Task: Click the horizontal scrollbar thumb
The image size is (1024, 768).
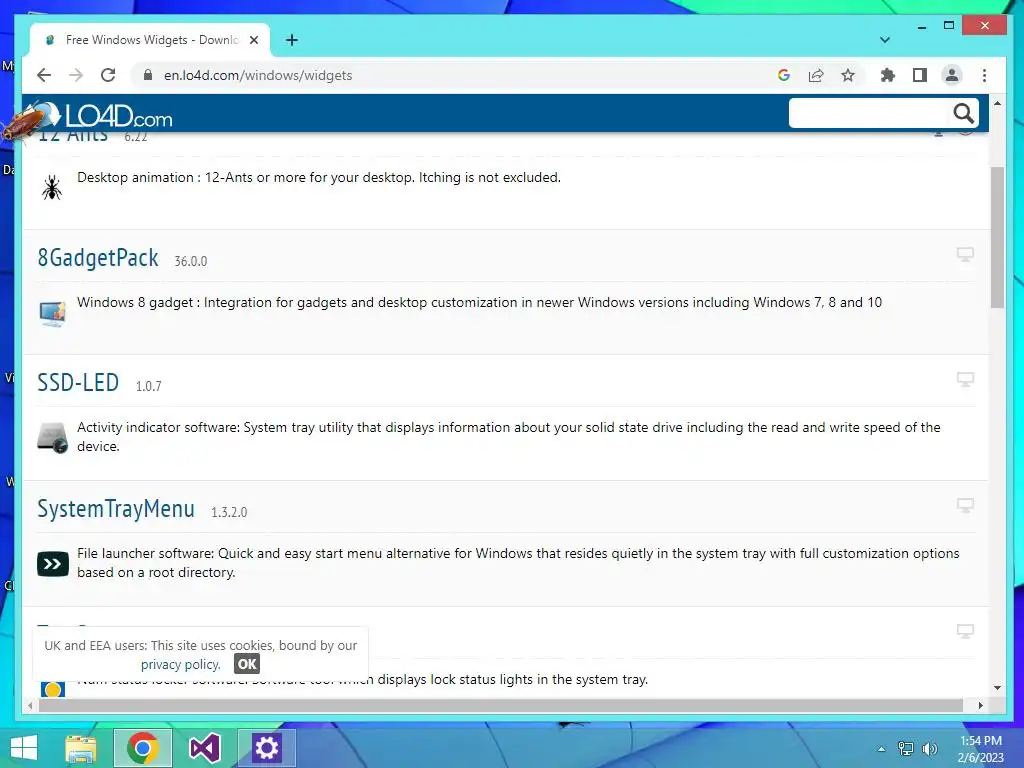Action: click(x=501, y=705)
